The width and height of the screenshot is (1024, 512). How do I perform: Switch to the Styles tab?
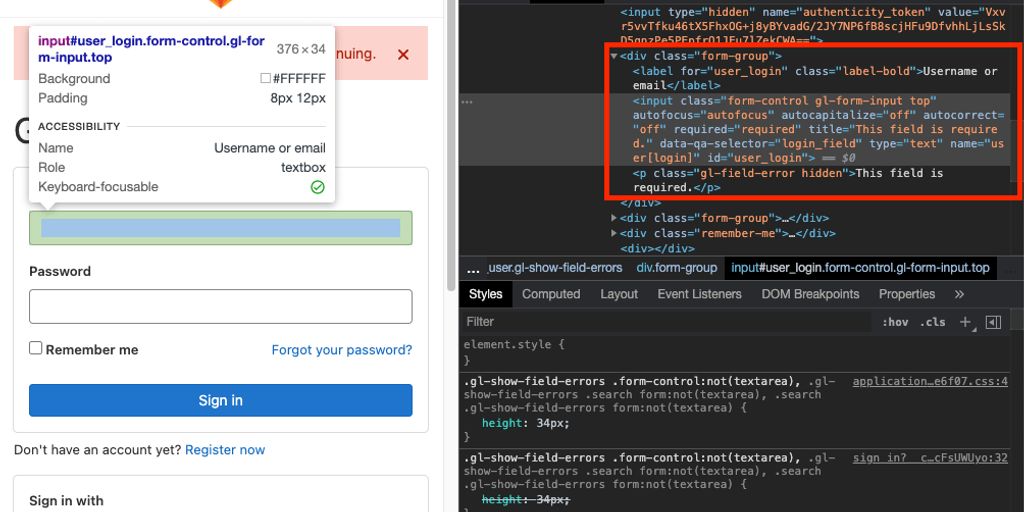pos(486,294)
